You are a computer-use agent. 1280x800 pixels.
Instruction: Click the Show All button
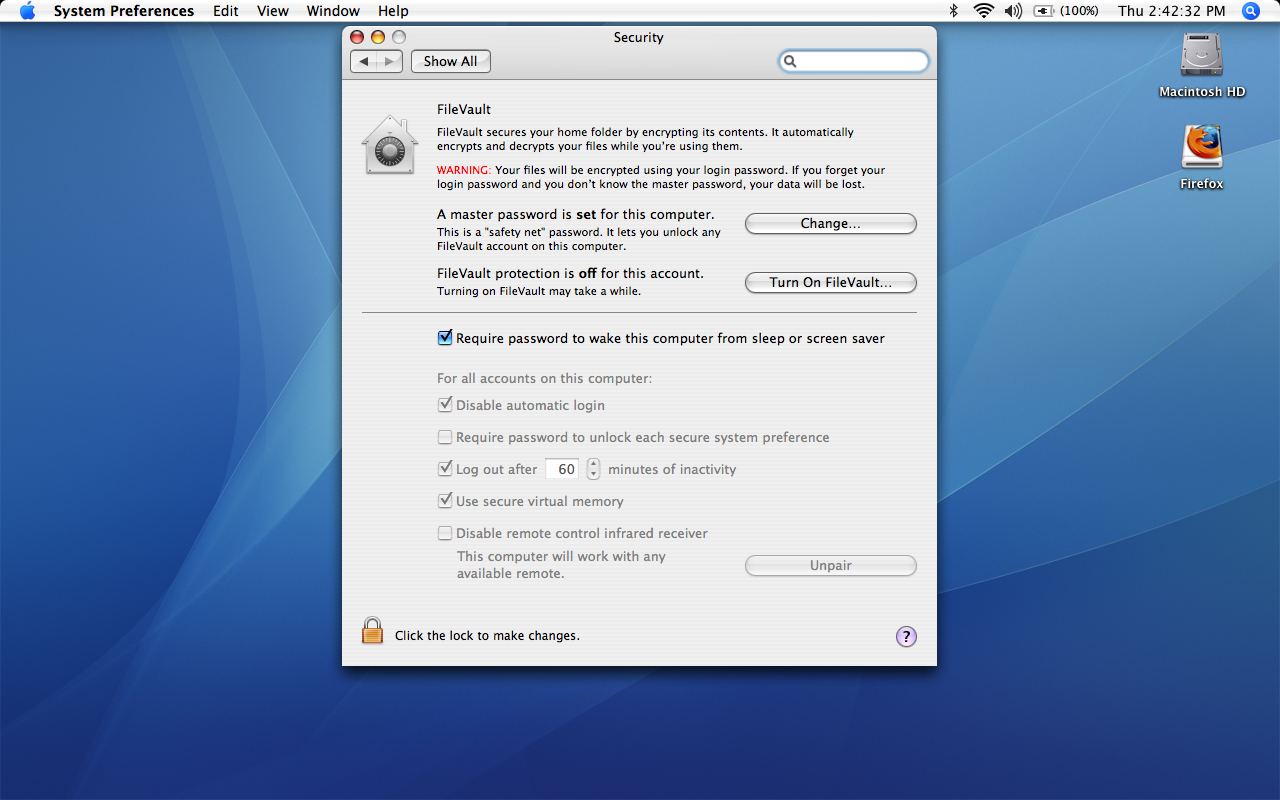point(450,62)
